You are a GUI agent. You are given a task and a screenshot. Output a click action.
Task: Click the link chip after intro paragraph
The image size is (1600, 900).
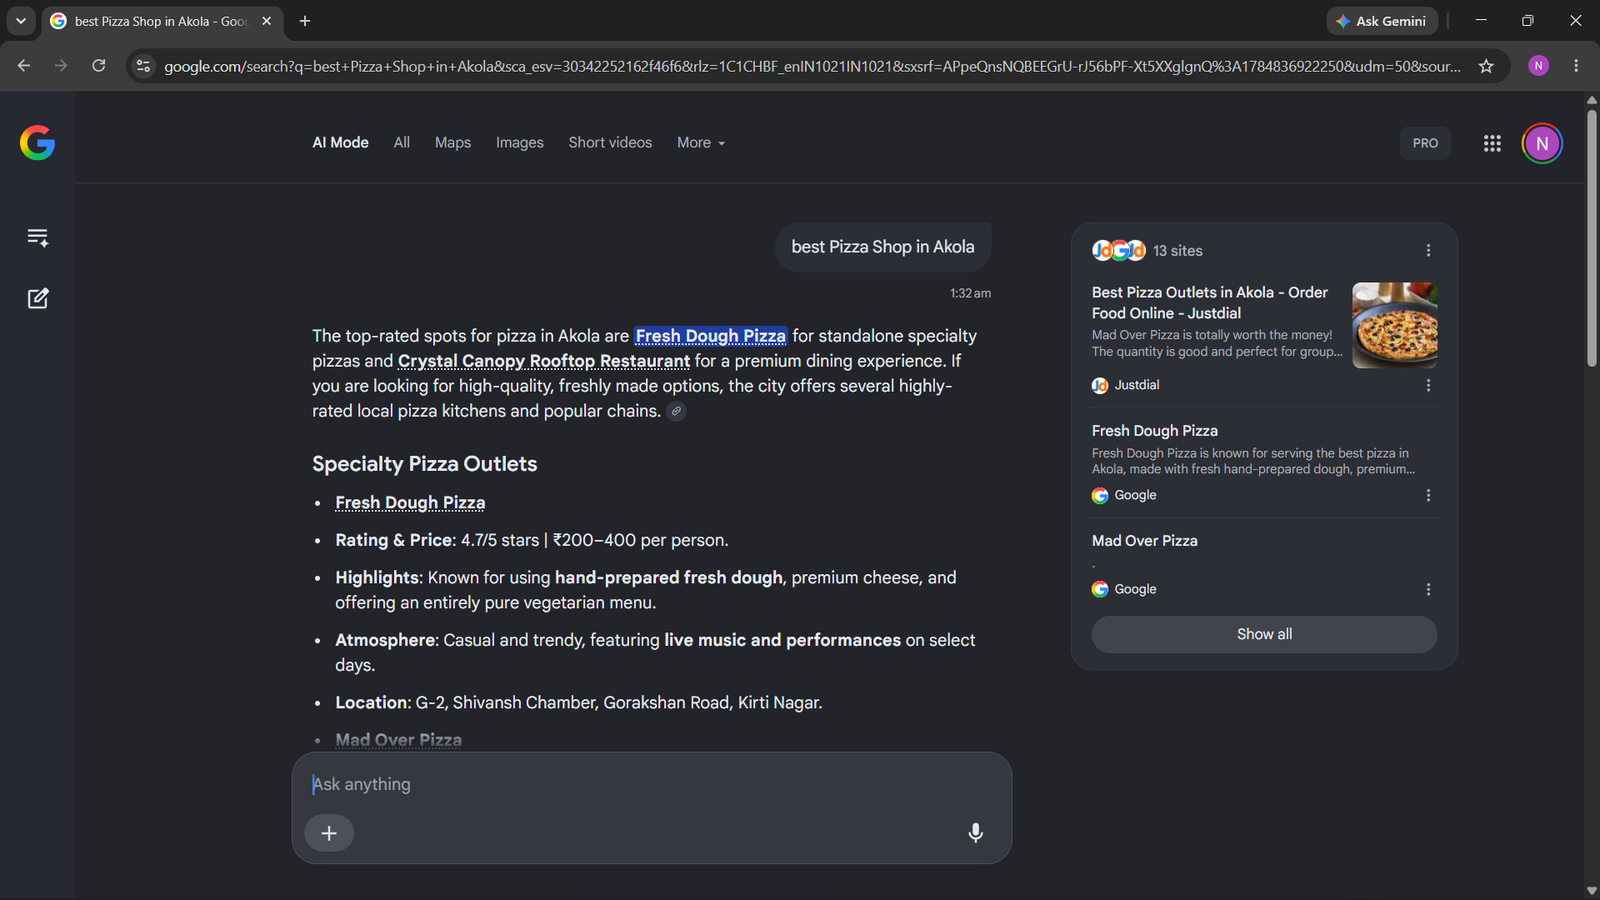[x=676, y=411]
